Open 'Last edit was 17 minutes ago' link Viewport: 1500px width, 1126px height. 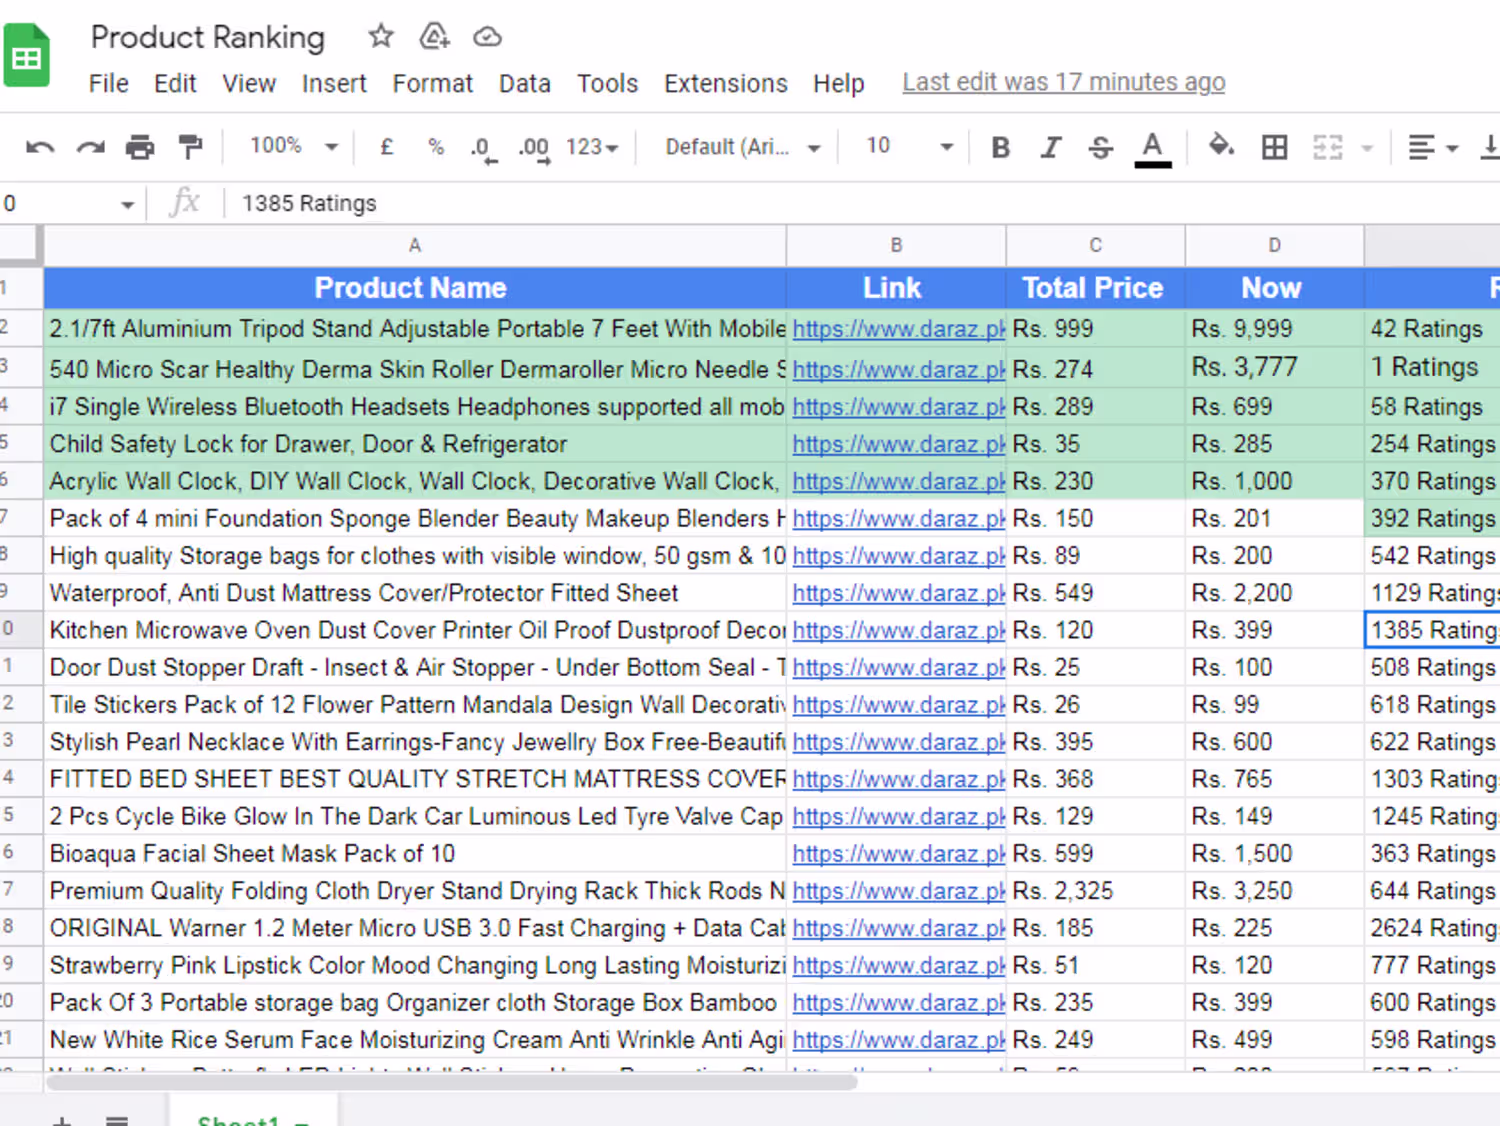point(1064,82)
